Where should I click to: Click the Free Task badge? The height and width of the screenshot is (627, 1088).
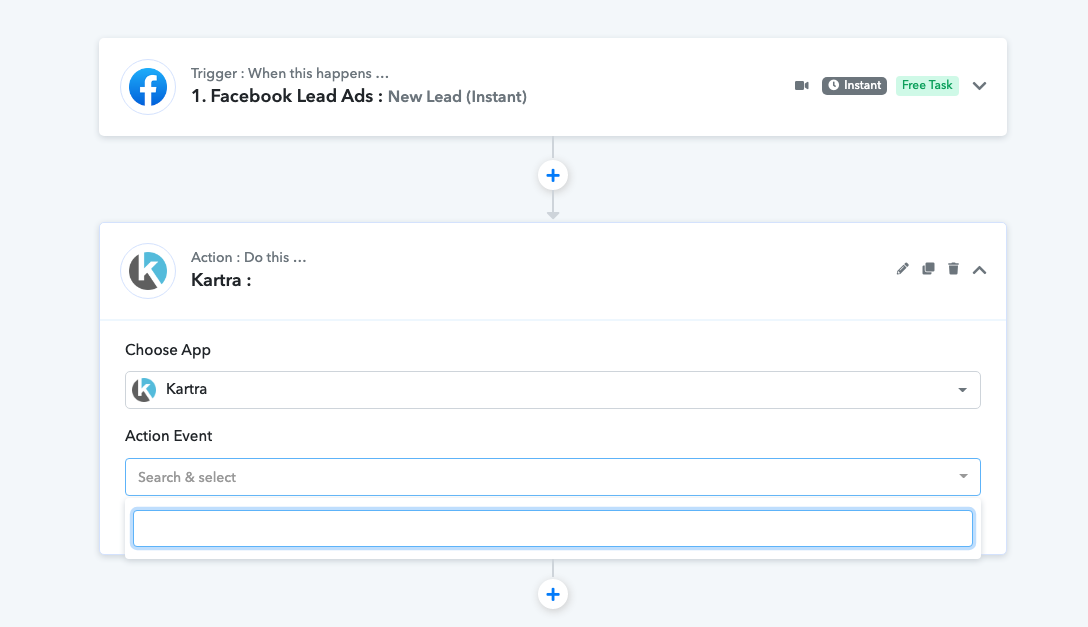927,85
